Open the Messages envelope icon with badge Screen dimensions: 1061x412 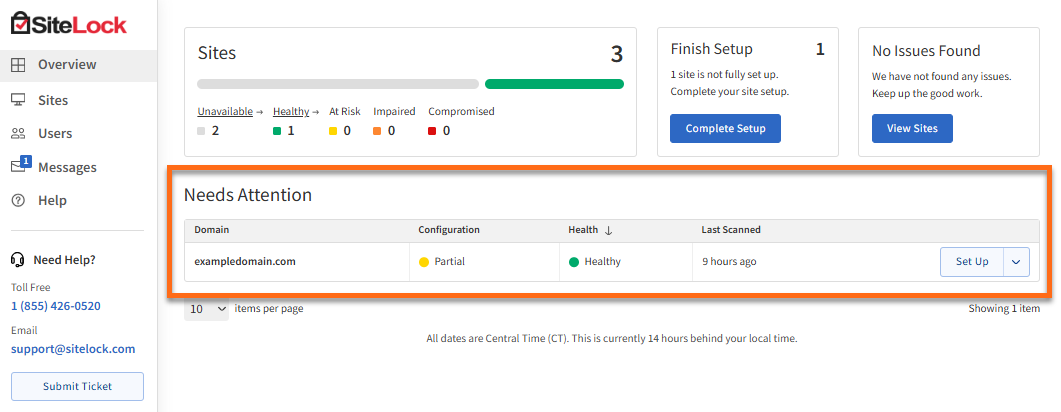point(19,166)
